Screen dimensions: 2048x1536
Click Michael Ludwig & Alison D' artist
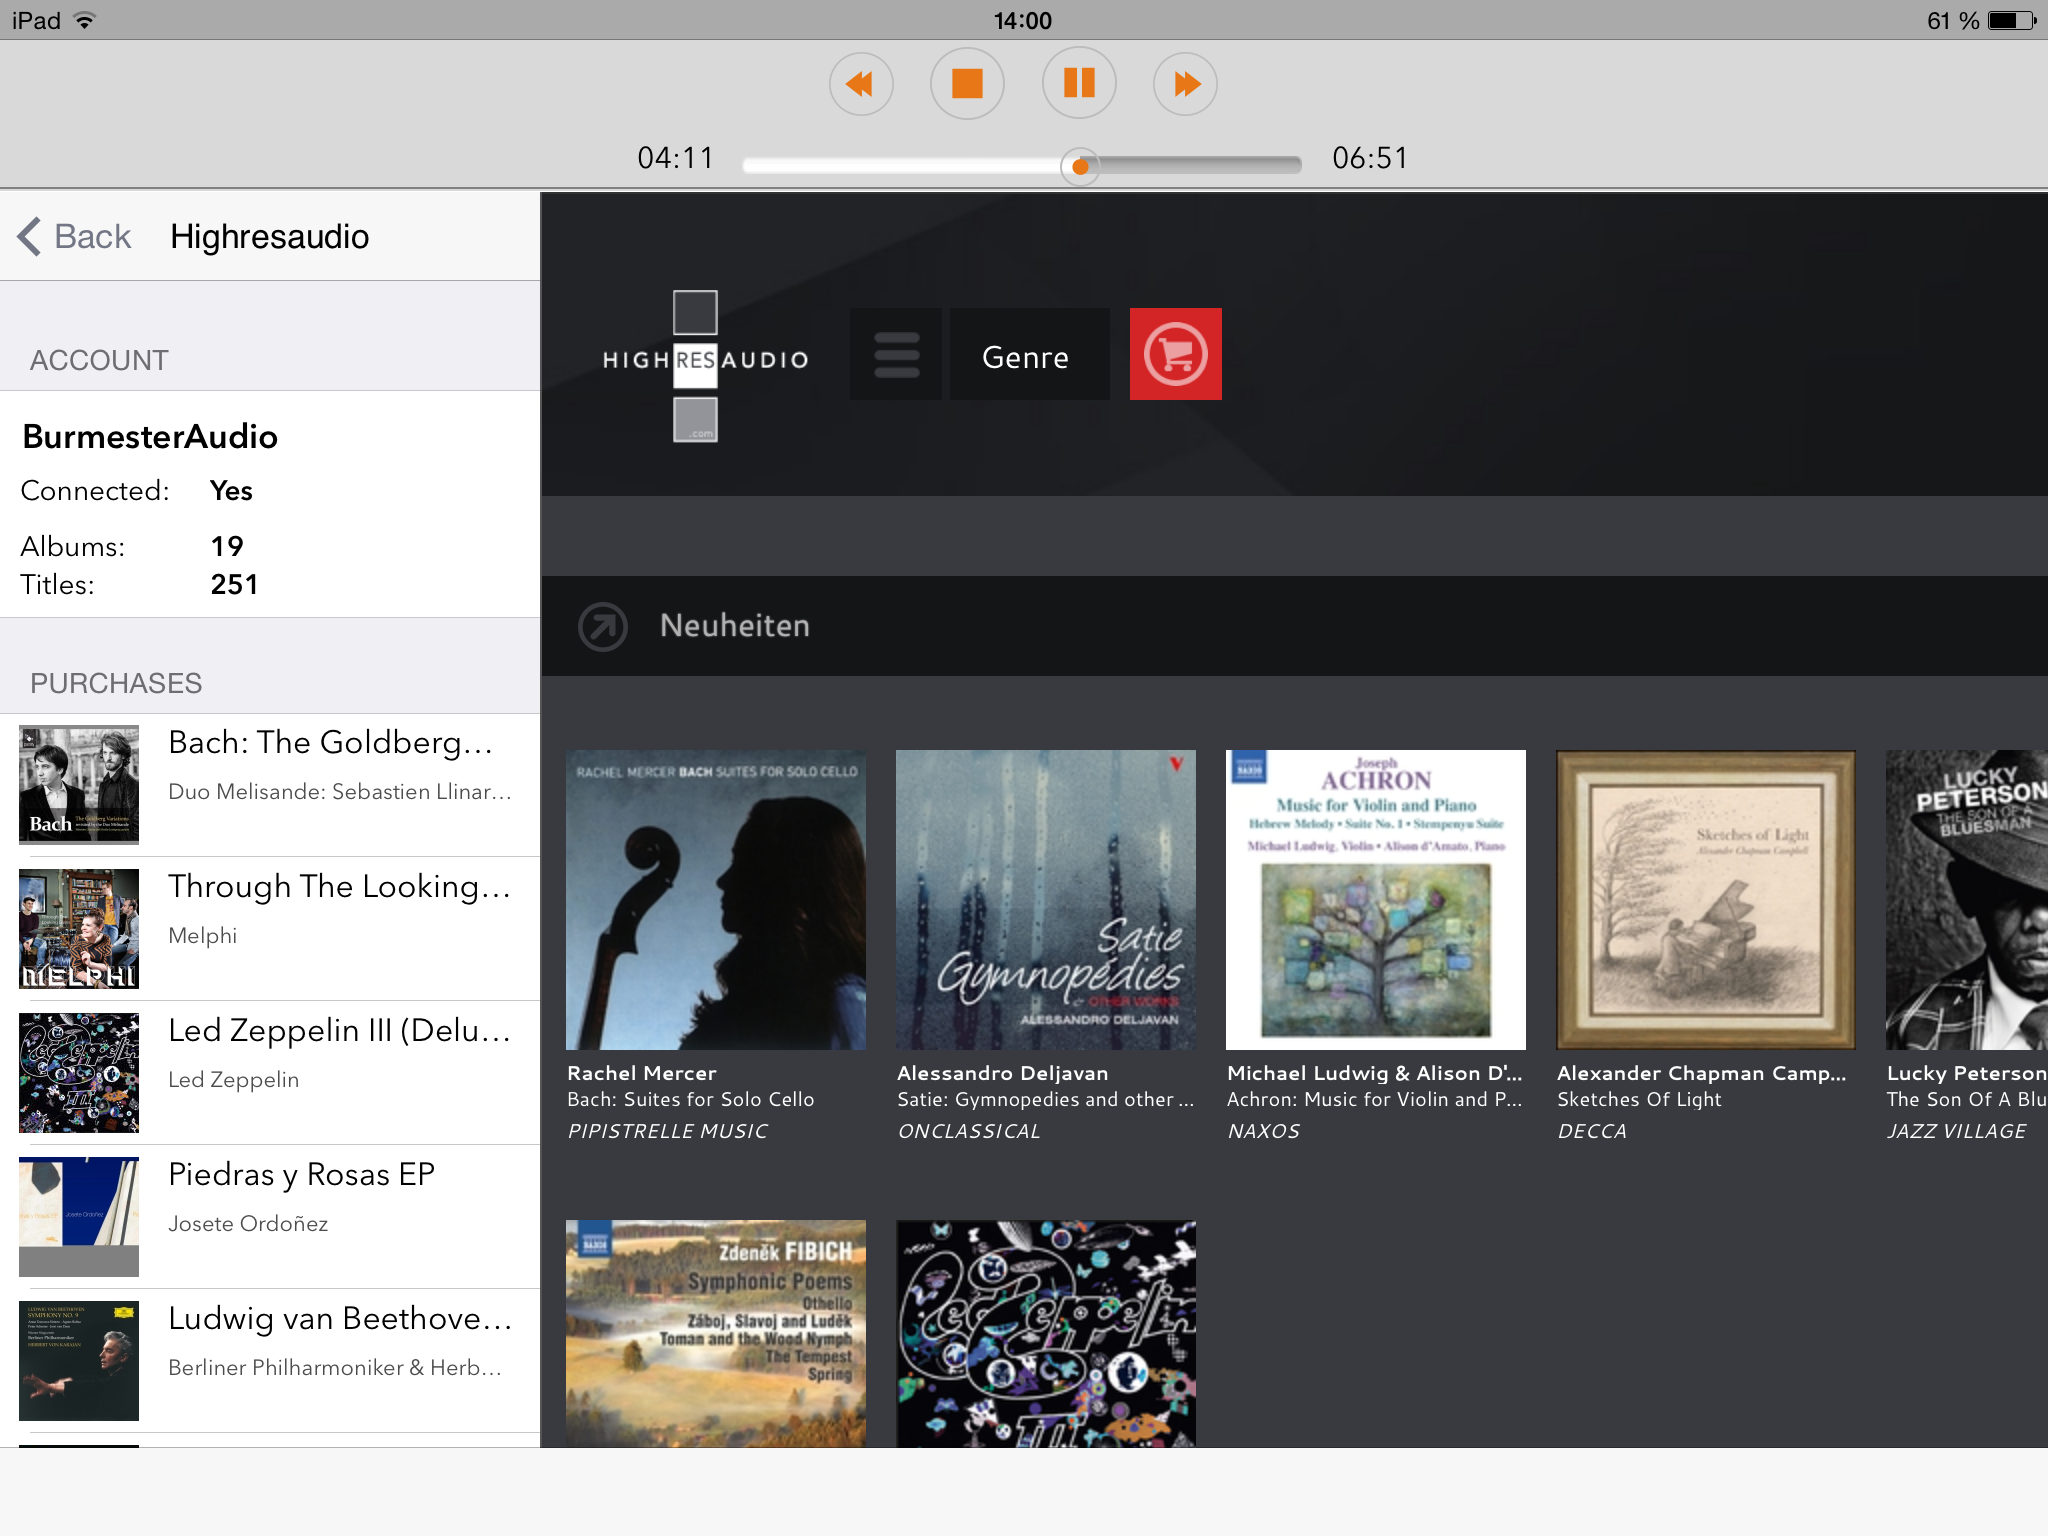click(1375, 1073)
